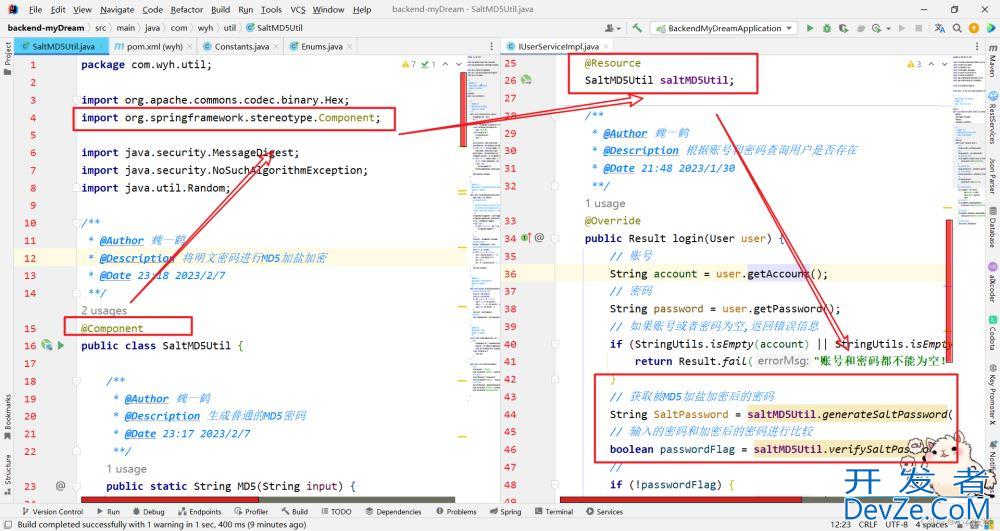Open Problems tool window
The width and height of the screenshot is (1000, 531).
pyautogui.click(x=457, y=512)
